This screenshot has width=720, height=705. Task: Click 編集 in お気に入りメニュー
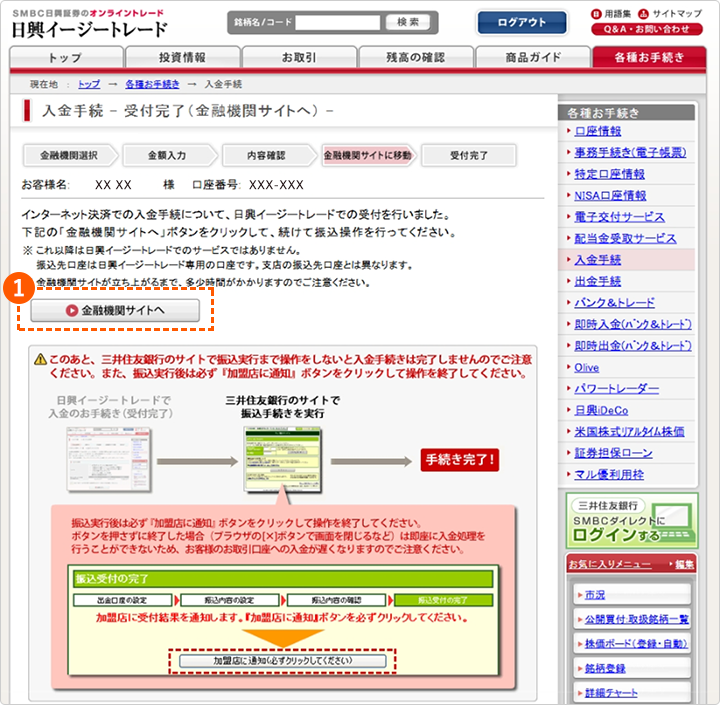pos(684,564)
